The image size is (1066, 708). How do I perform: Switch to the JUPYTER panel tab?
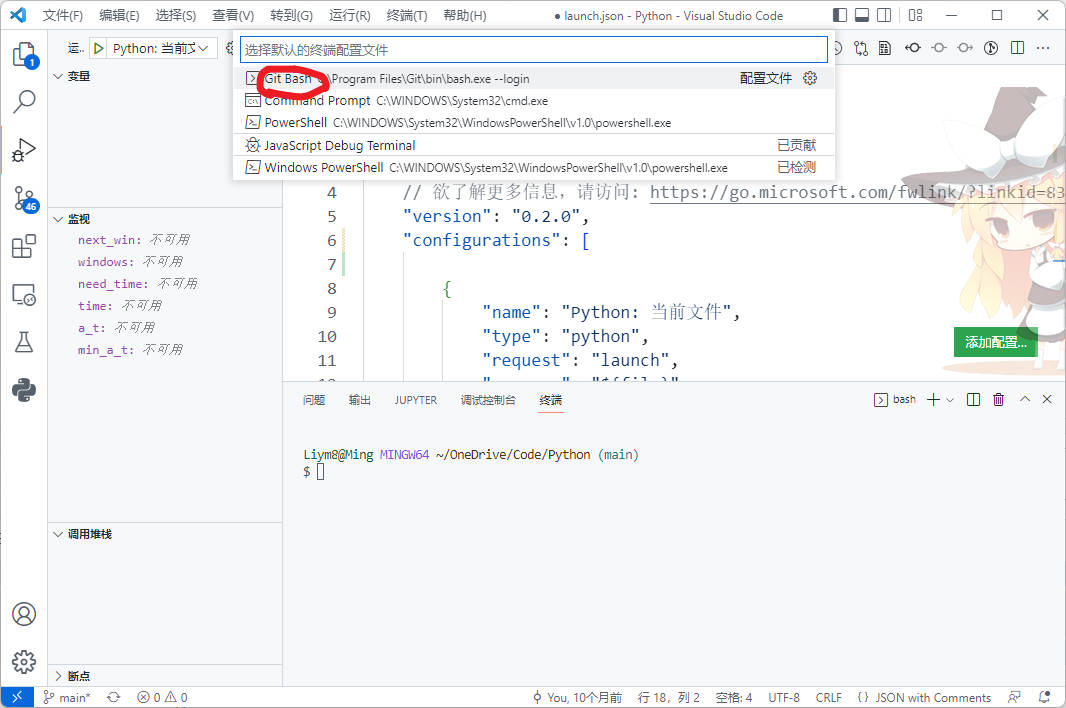click(x=415, y=400)
